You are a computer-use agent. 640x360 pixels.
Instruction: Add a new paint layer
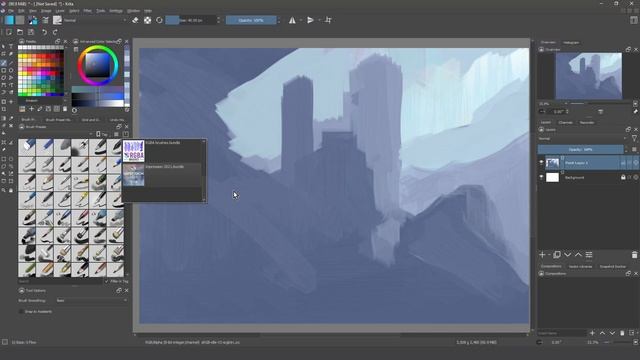542,255
